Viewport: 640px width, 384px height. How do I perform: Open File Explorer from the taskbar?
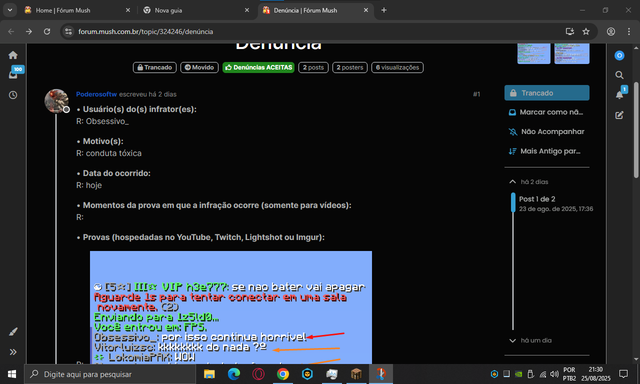209,374
